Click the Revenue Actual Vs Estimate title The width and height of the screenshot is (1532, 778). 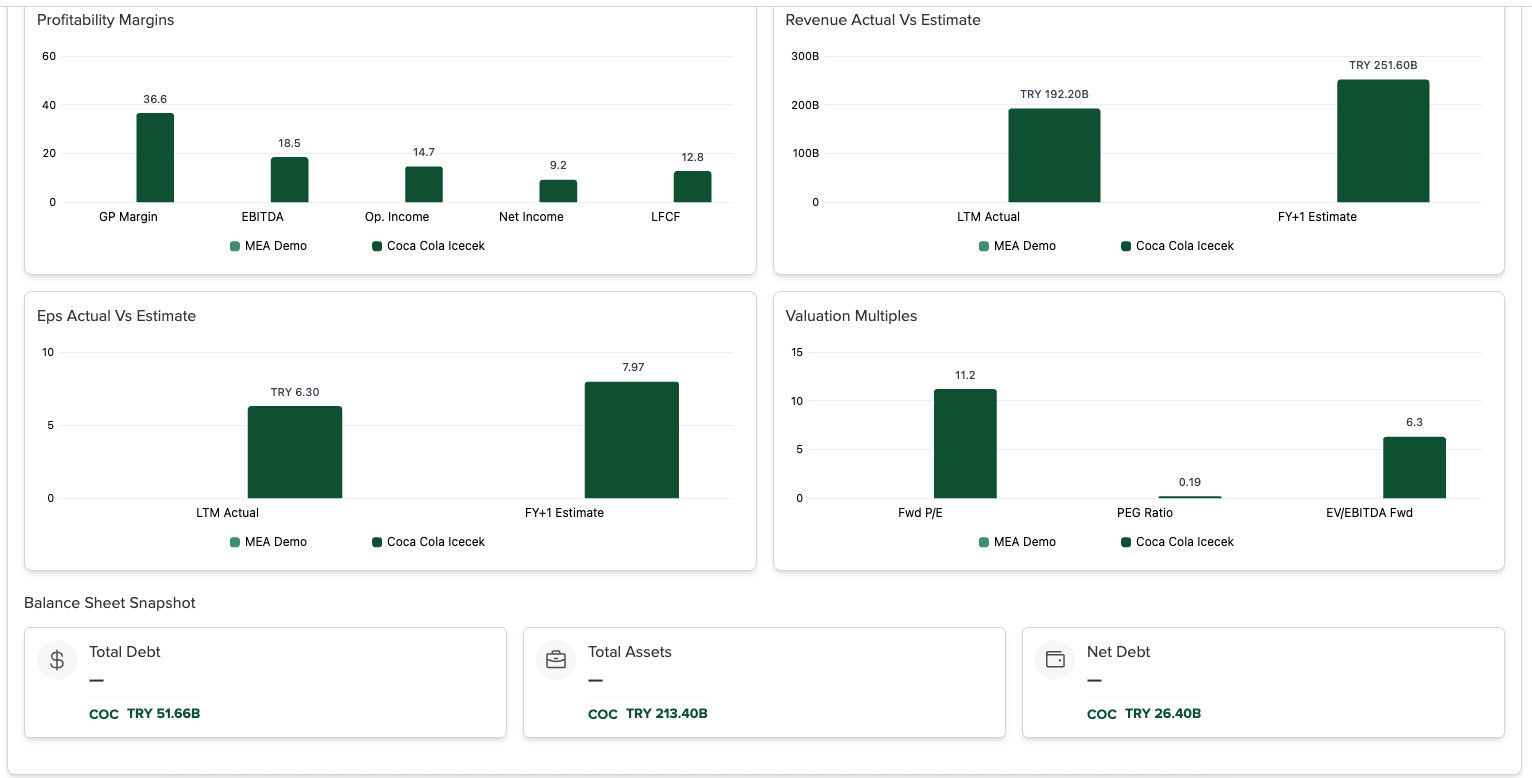(x=883, y=20)
